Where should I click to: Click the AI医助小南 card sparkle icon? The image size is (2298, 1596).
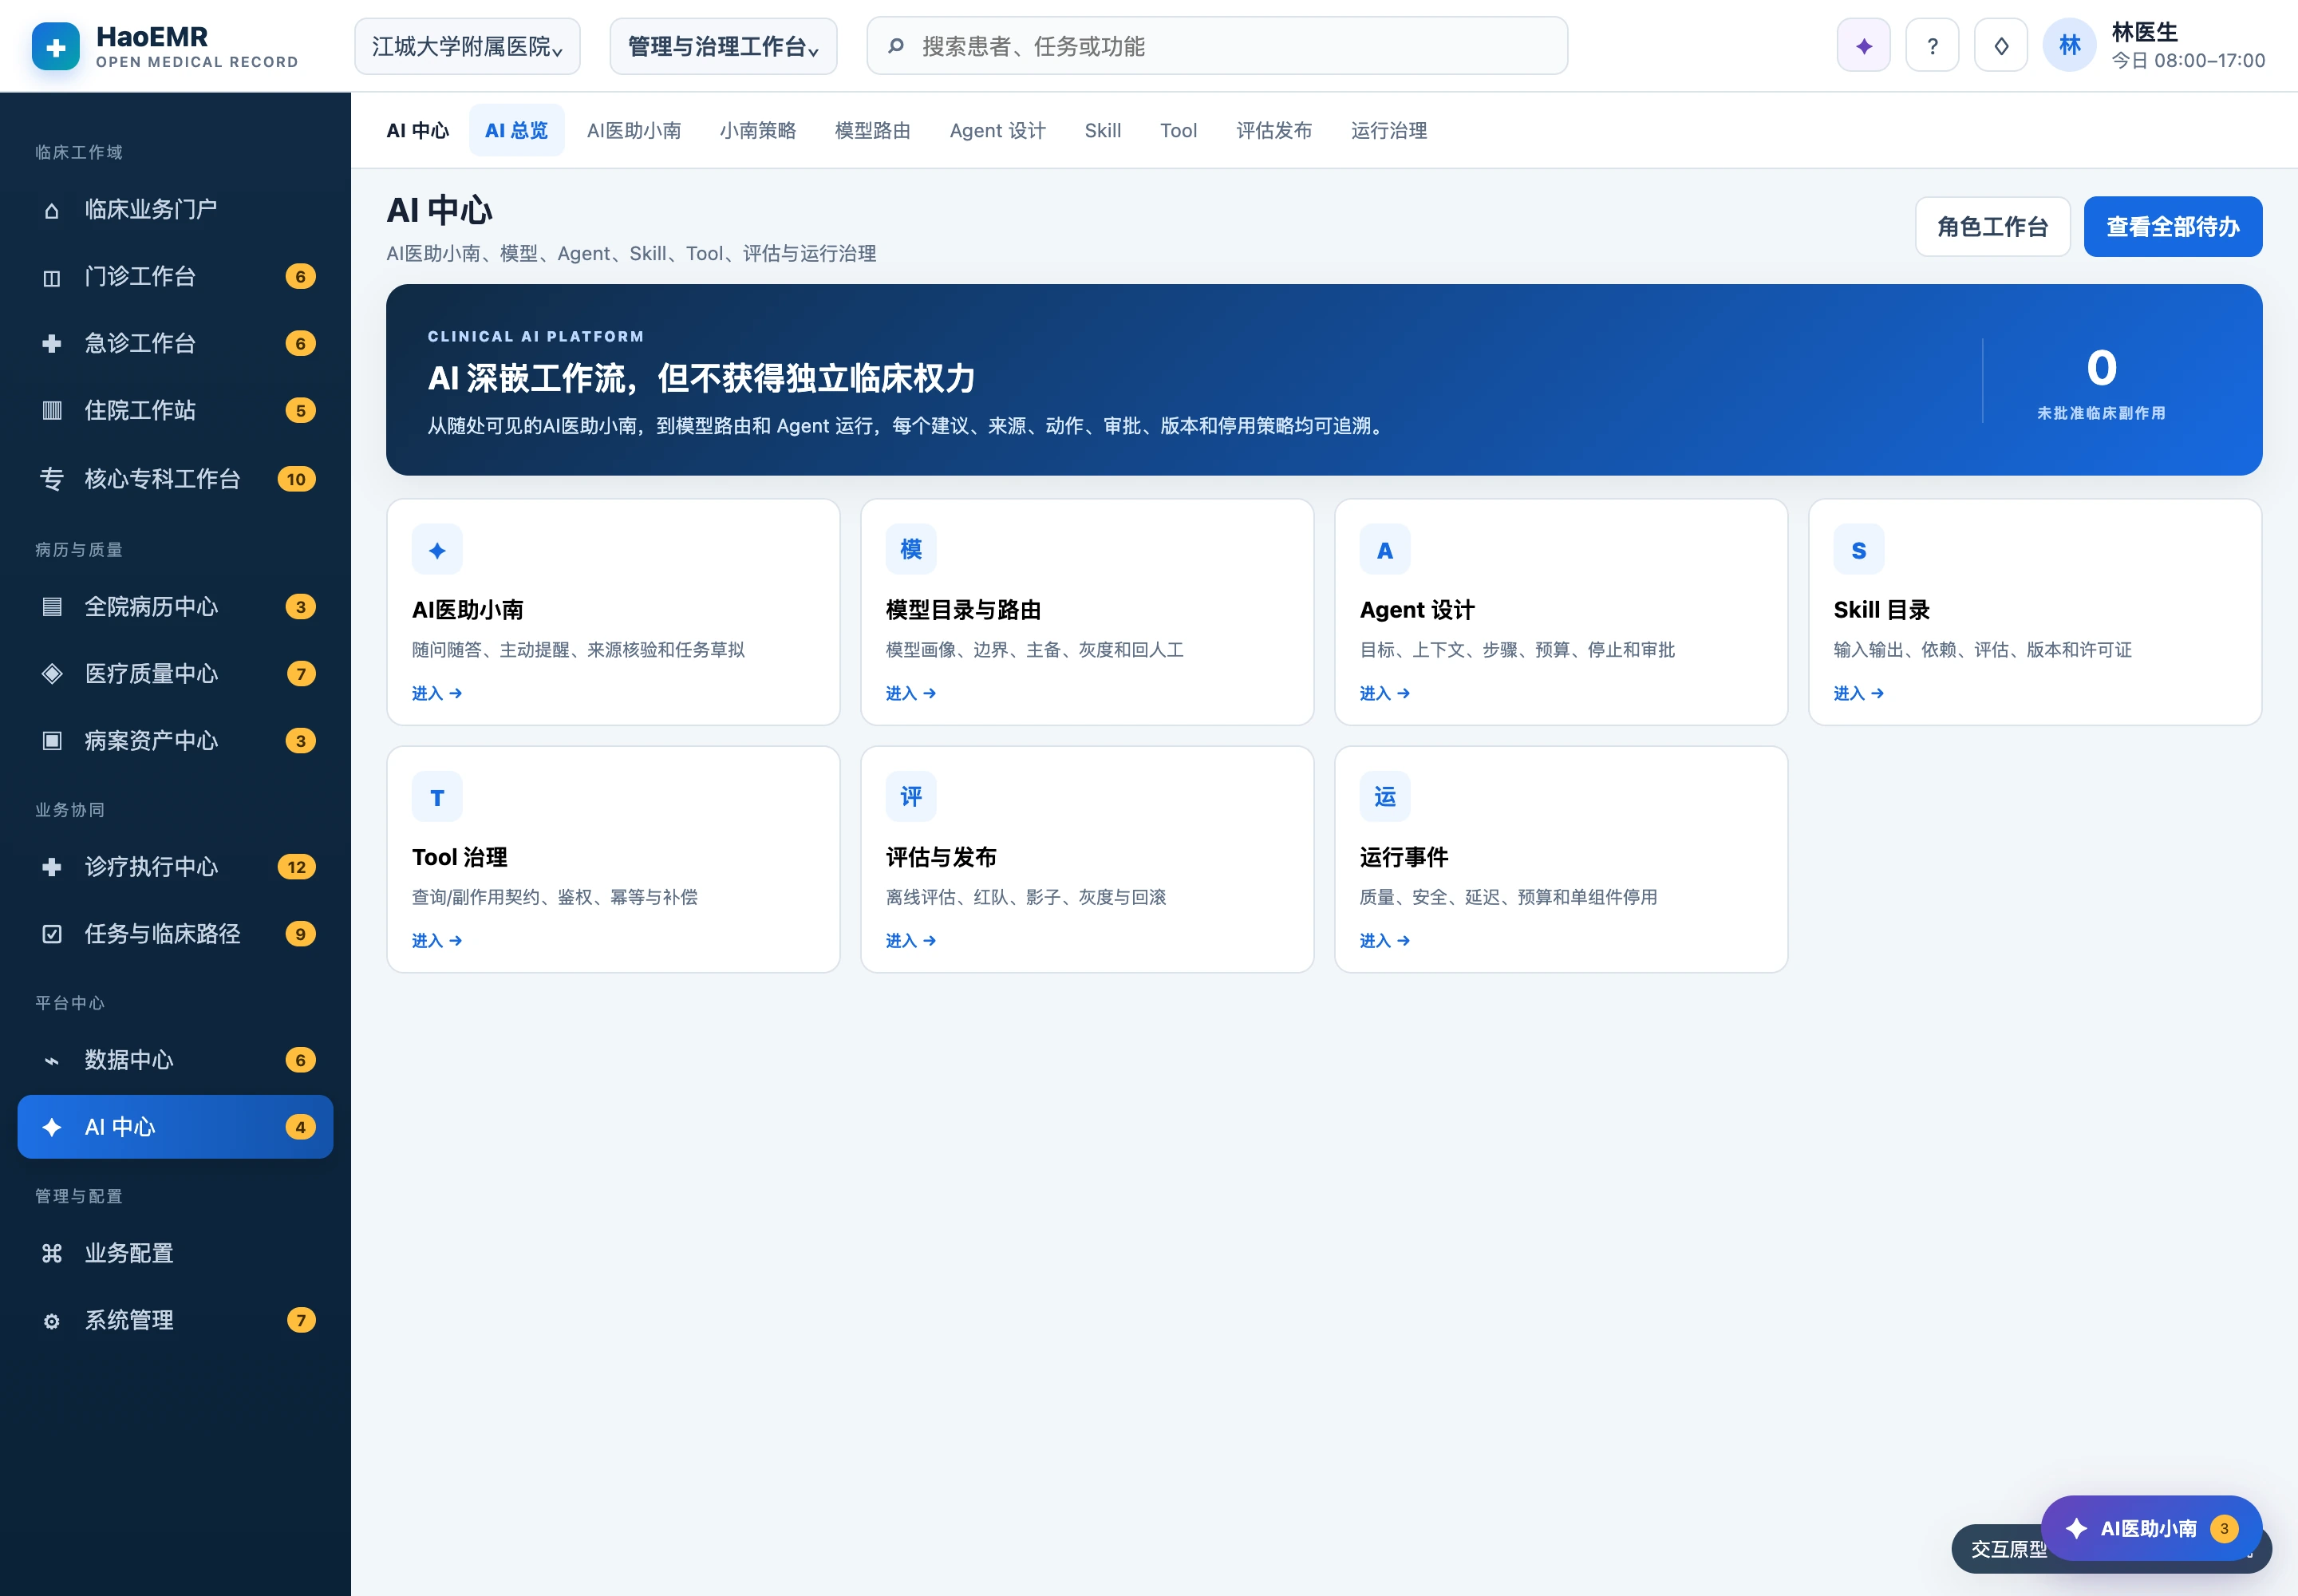(x=437, y=550)
